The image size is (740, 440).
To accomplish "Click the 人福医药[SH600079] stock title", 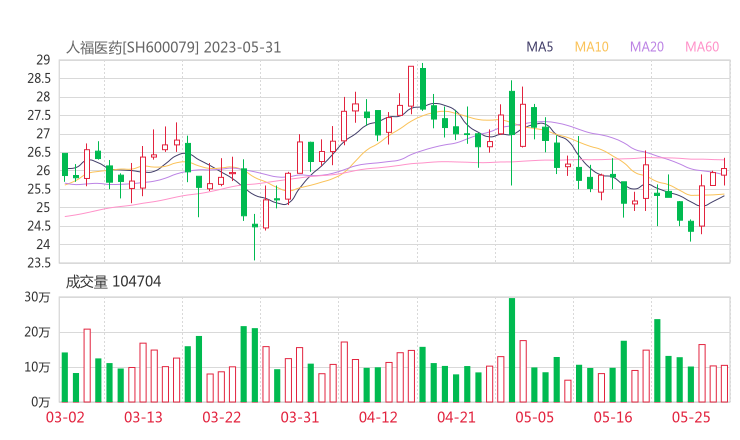I will [132, 47].
